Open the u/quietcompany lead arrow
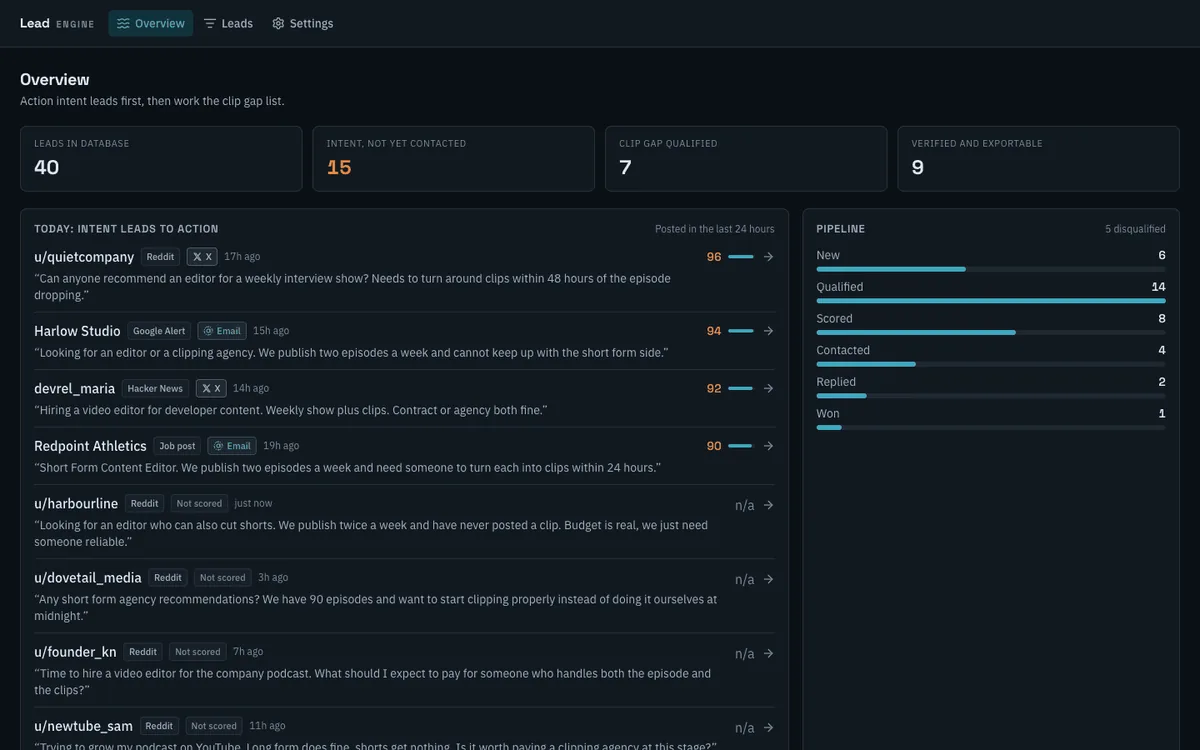1200x750 pixels. (x=768, y=257)
